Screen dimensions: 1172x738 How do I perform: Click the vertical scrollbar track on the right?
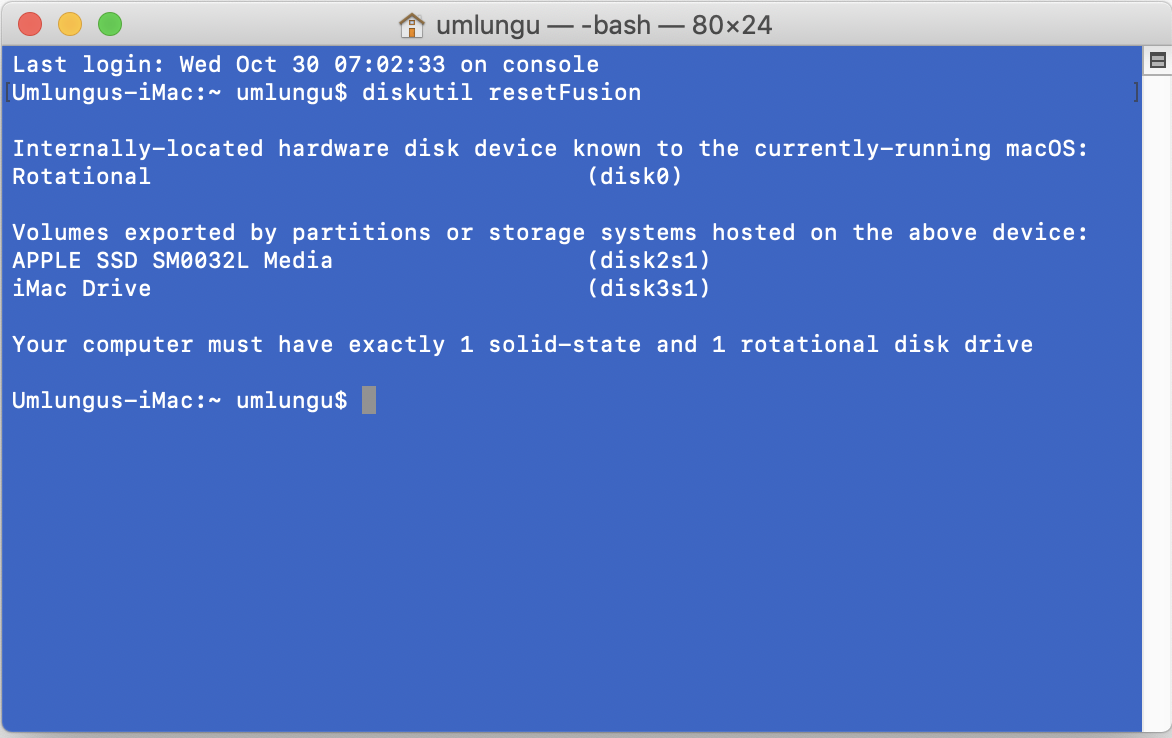coord(1156,400)
